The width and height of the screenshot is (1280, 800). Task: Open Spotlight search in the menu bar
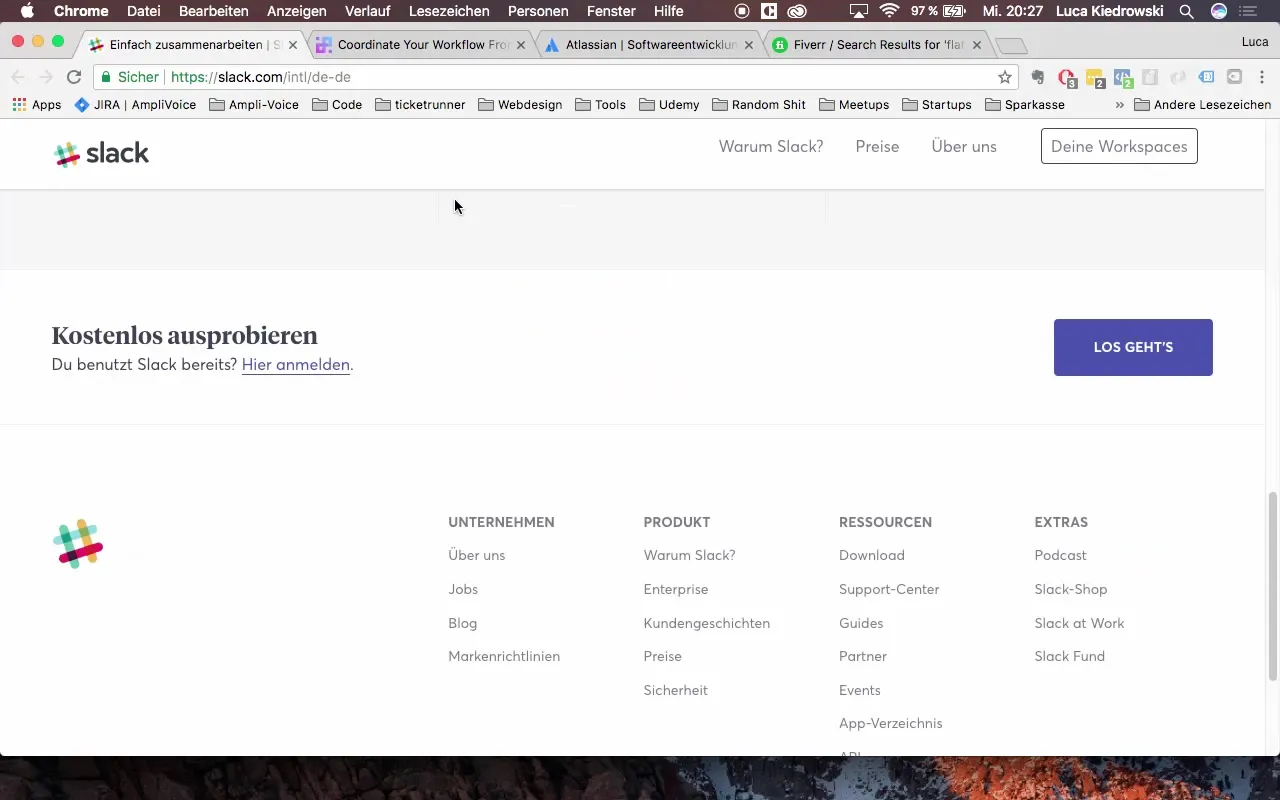tap(1187, 11)
